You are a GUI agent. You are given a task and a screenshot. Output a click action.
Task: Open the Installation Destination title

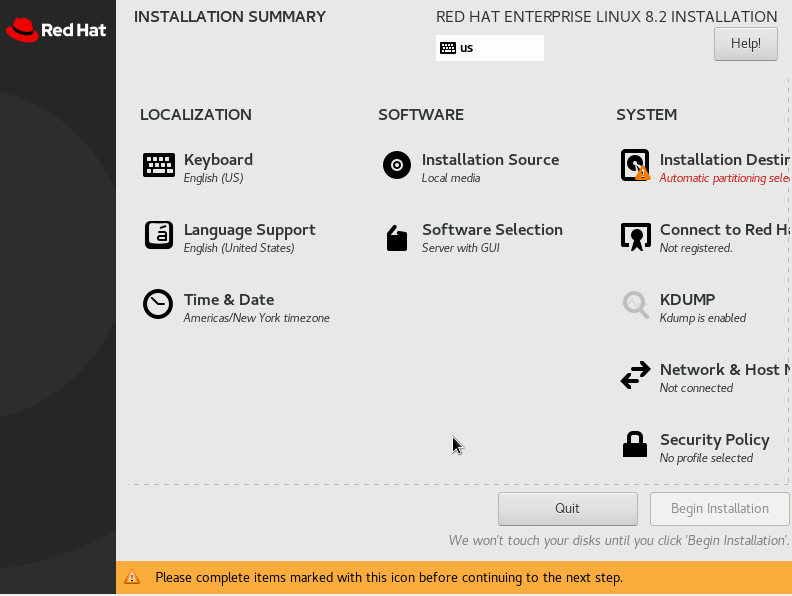pos(725,160)
